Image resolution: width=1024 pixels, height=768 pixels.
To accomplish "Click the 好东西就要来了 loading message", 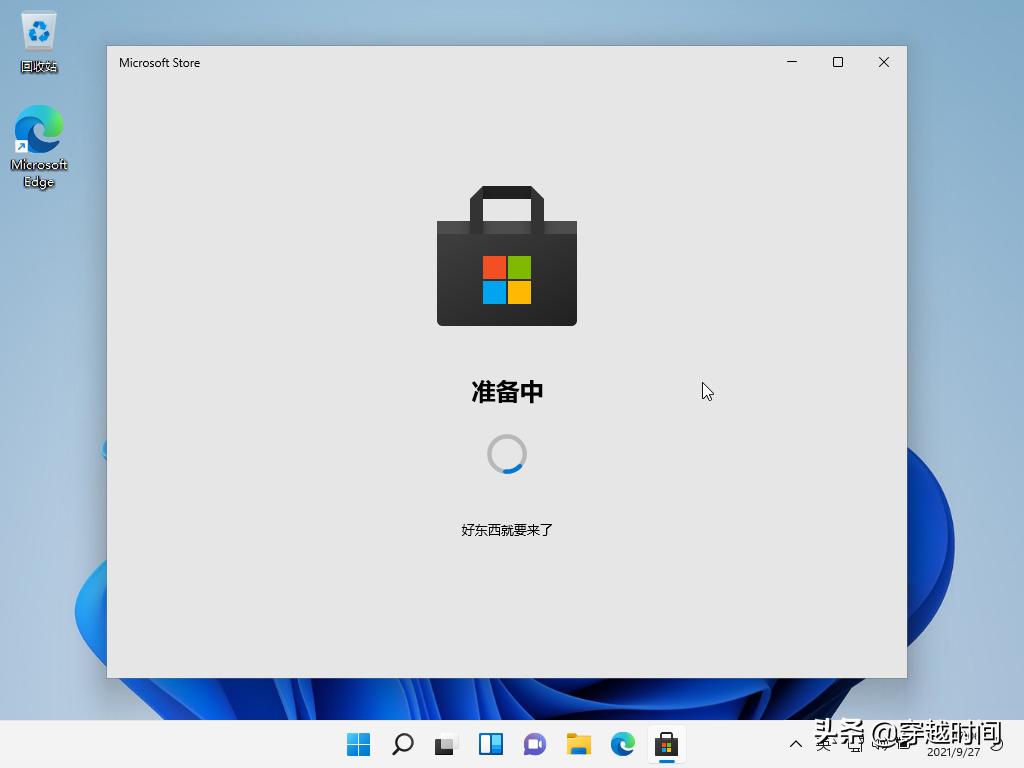I will point(506,529).
